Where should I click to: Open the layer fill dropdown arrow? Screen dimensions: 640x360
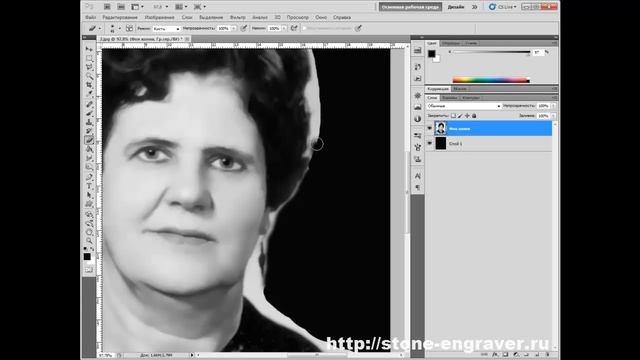tap(553, 116)
